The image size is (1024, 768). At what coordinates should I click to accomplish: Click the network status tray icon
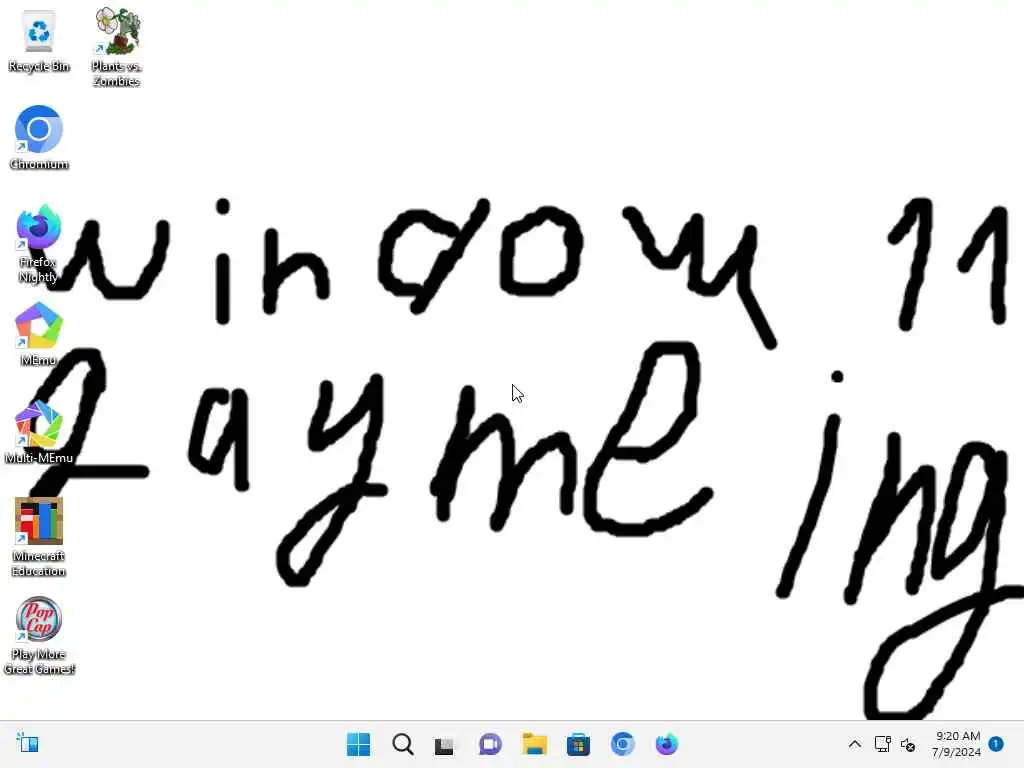(882, 744)
